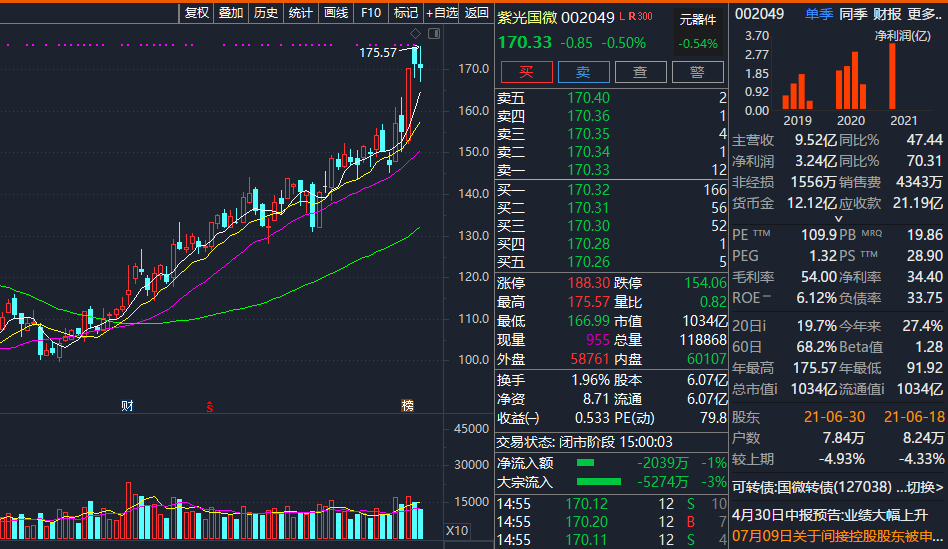Click the 总市值i 1034亿 value
Image resolution: width=948 pixels, height=549 pixels.
click(814, 389)
